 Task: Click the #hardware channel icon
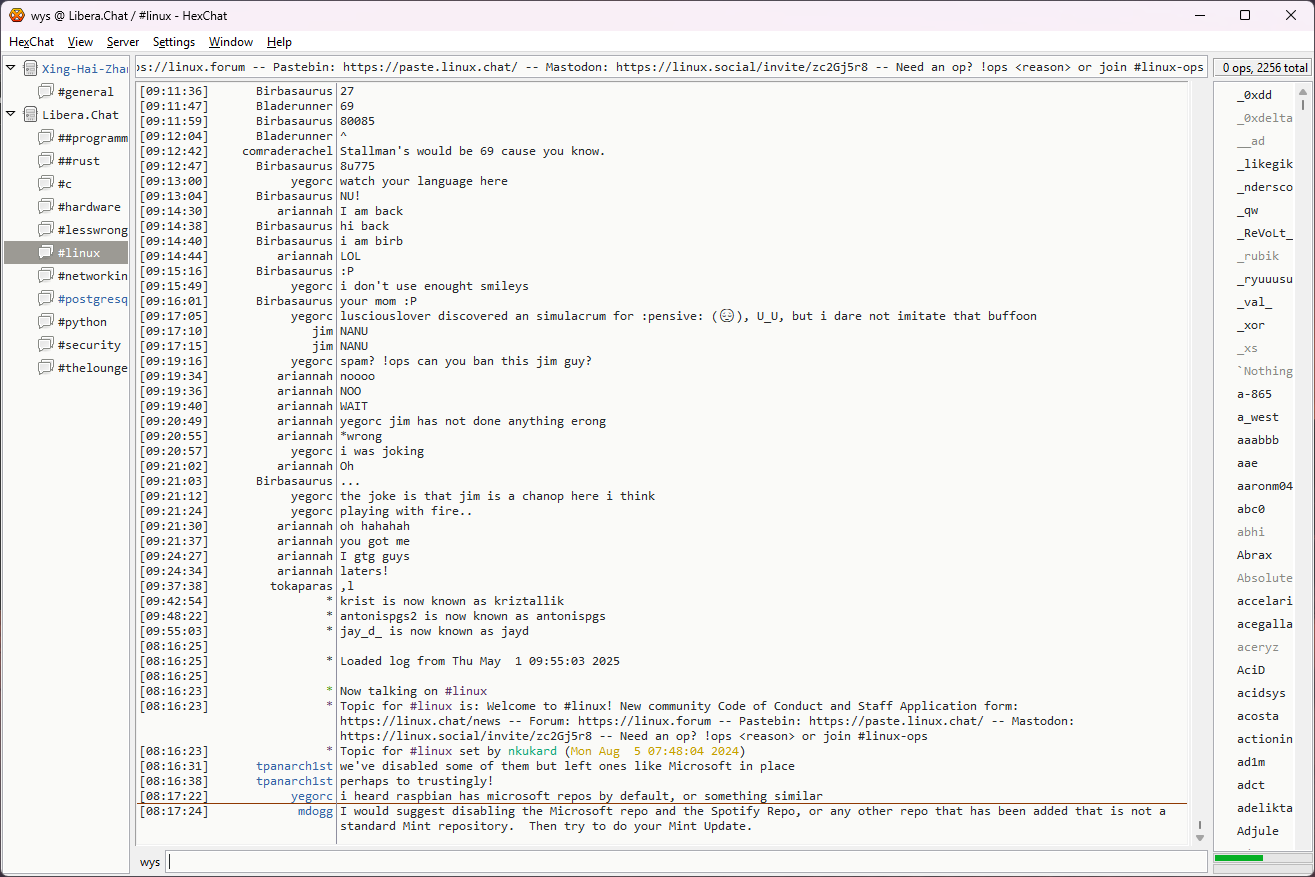coord(46,207)
